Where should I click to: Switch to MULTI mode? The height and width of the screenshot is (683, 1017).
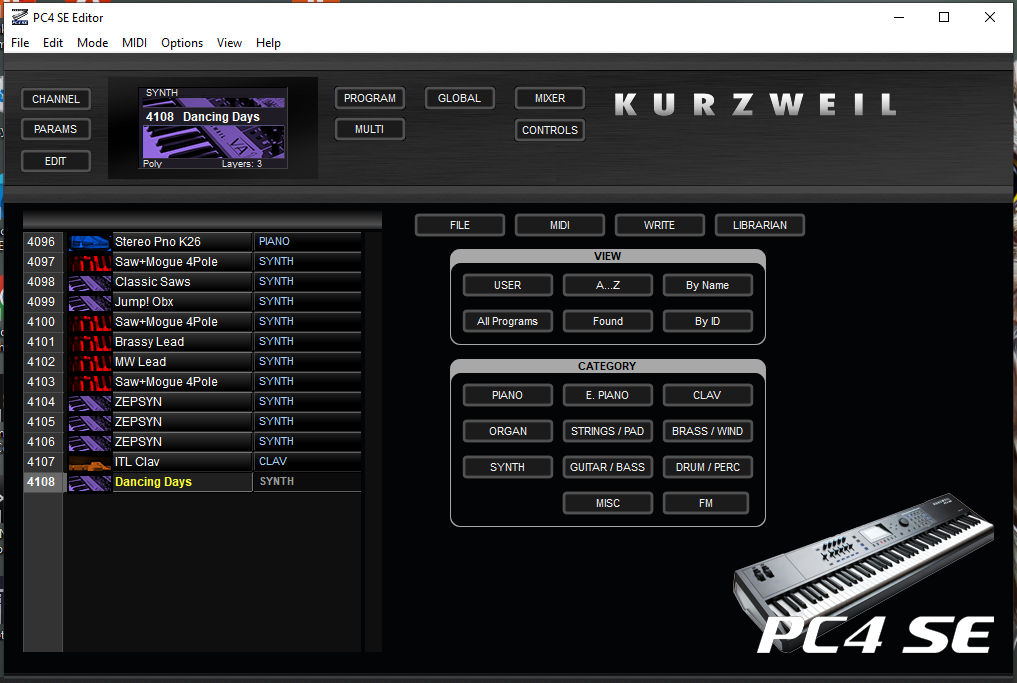(x=370, y=129)
